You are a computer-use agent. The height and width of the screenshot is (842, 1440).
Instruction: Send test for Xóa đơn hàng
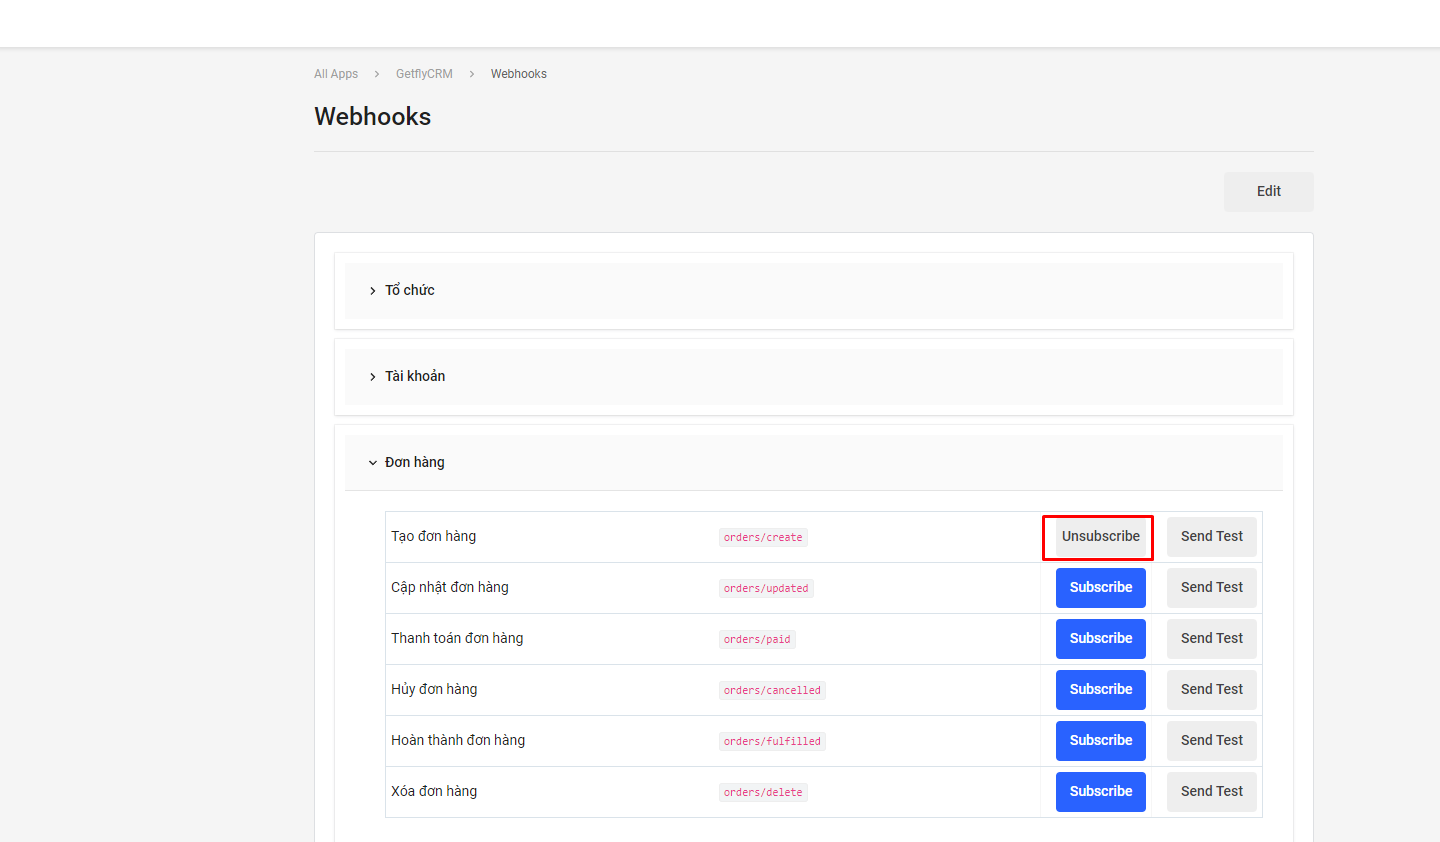tap(1211, 792)
